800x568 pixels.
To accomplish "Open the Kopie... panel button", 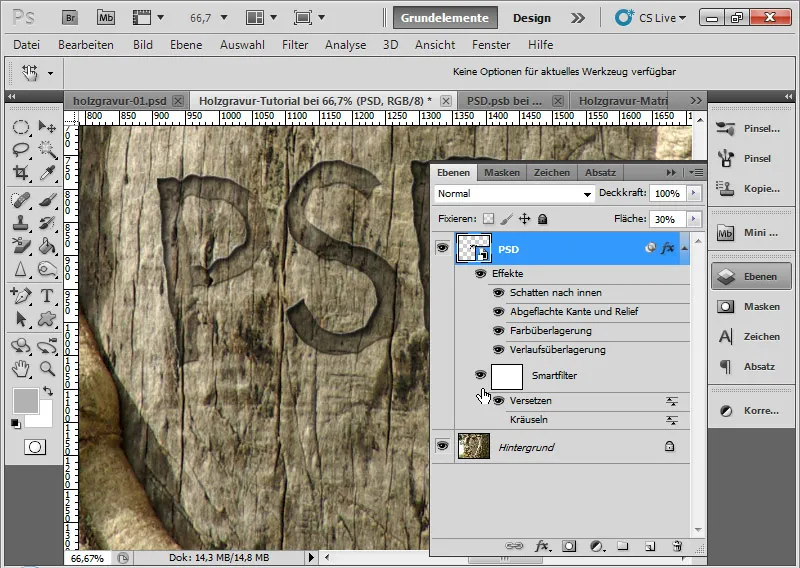I will [x=750, y=188].
